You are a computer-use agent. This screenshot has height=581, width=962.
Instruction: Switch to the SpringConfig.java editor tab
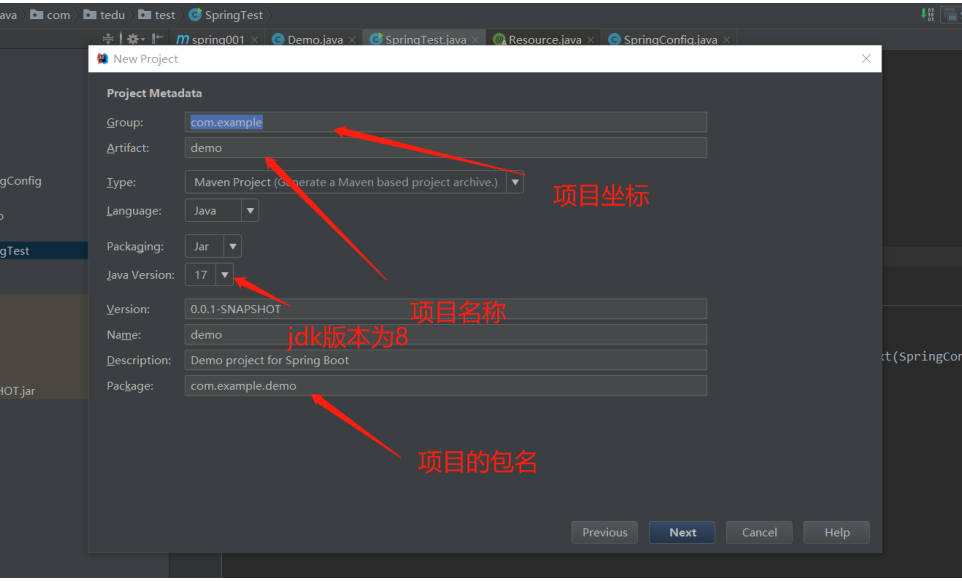[x=670, y=40]
